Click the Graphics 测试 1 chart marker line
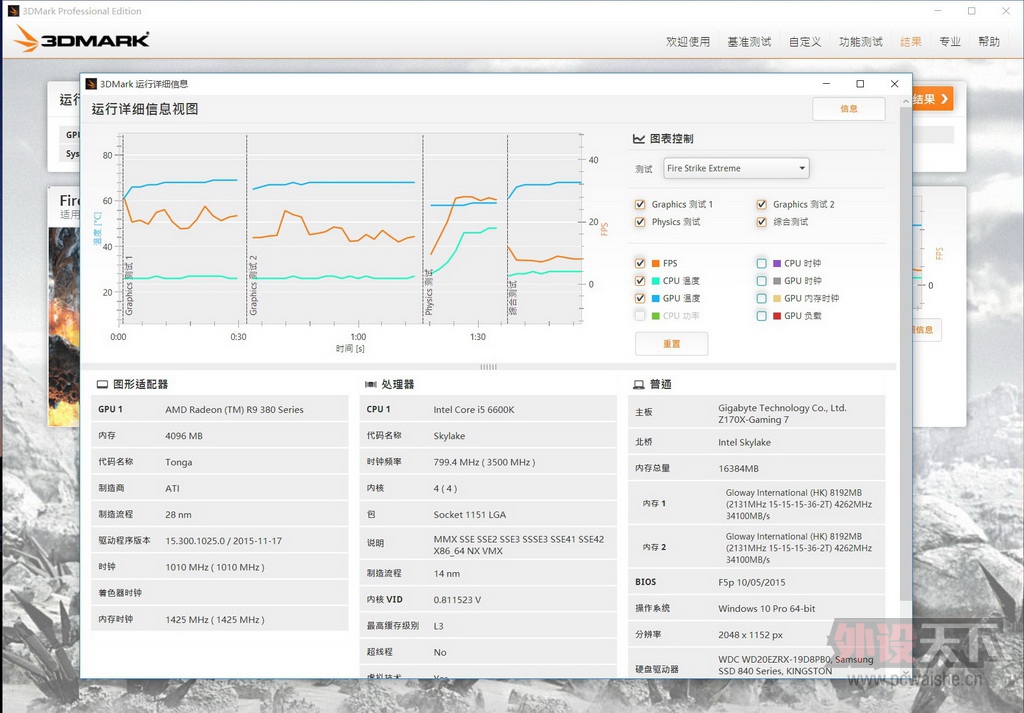 123,229
